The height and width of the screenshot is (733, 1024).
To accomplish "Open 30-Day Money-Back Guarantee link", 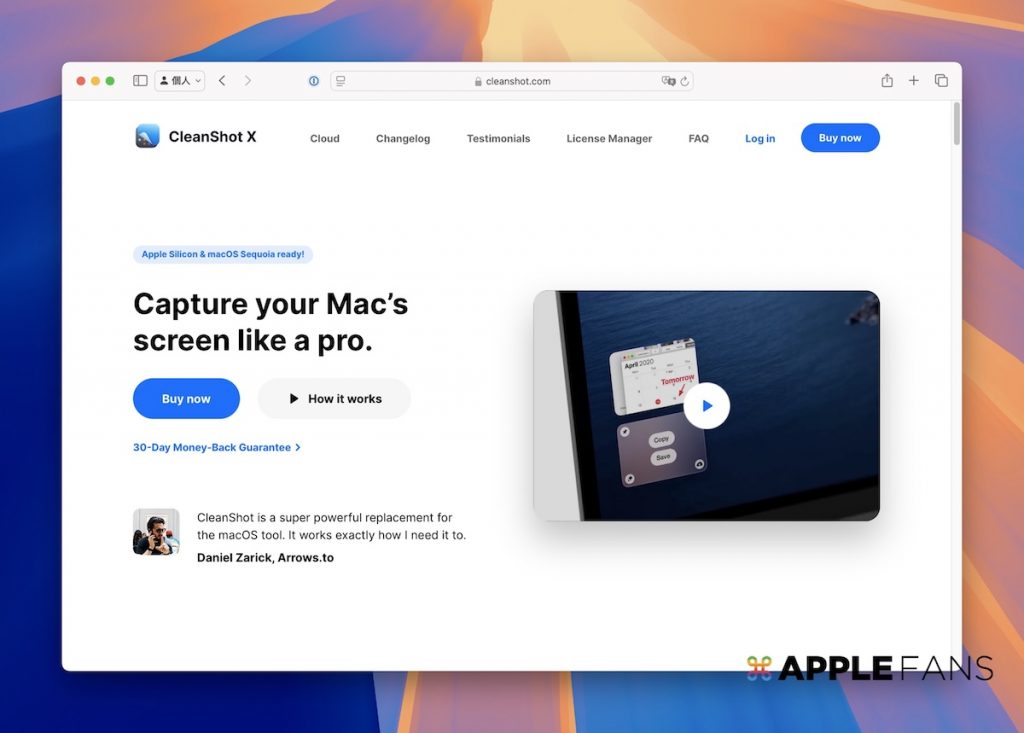I will (216, 448).
